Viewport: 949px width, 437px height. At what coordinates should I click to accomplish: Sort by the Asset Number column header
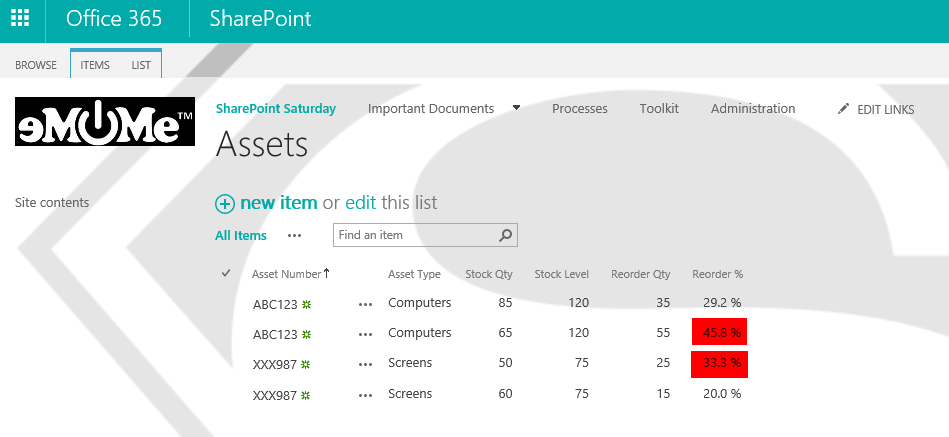tap(286, 274)
